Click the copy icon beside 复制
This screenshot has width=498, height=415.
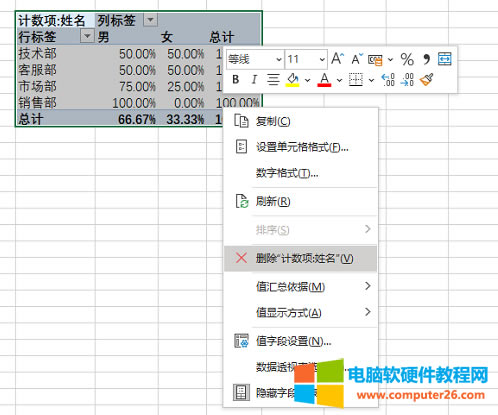click(x=241, y=121)
